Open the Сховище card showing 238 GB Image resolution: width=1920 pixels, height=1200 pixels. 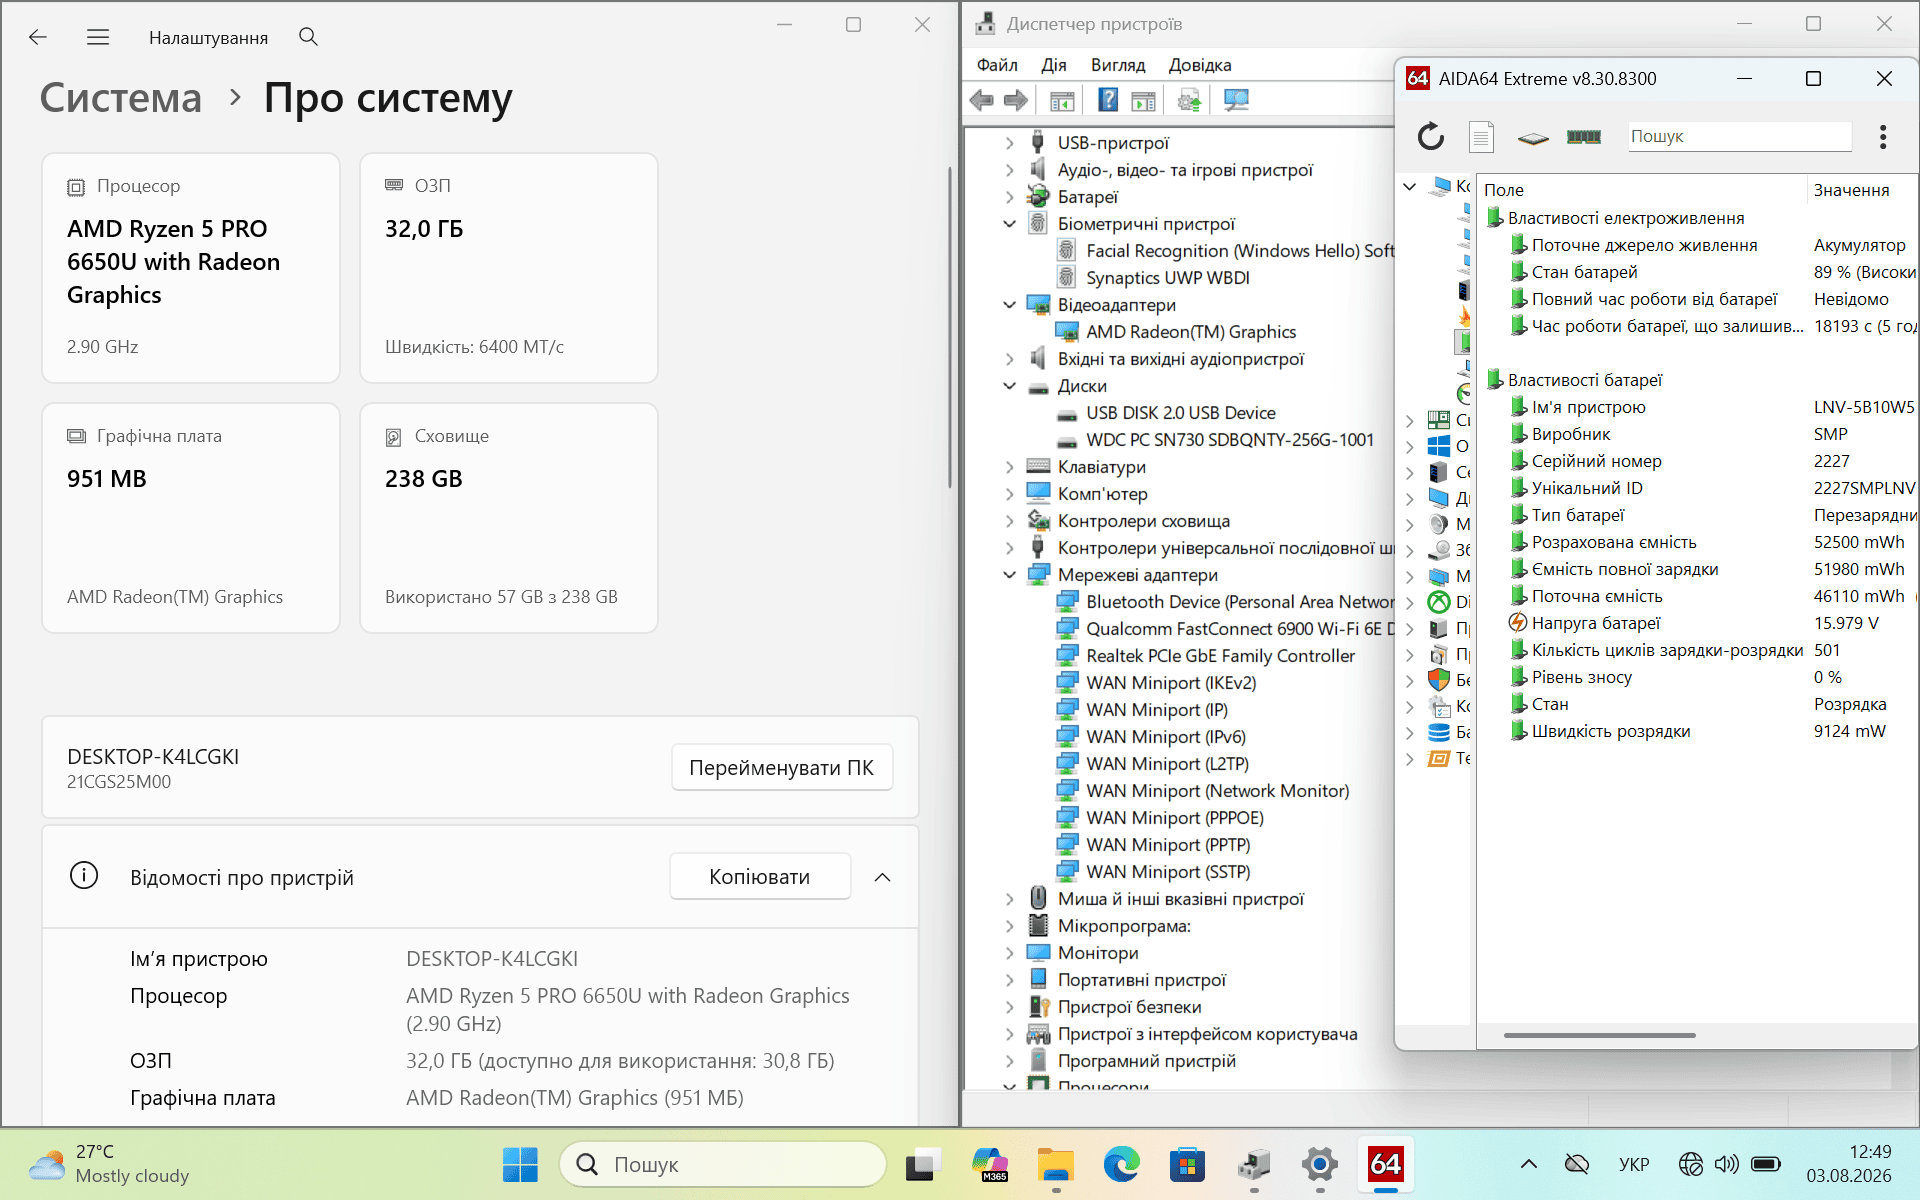click(x=509, y=518)
